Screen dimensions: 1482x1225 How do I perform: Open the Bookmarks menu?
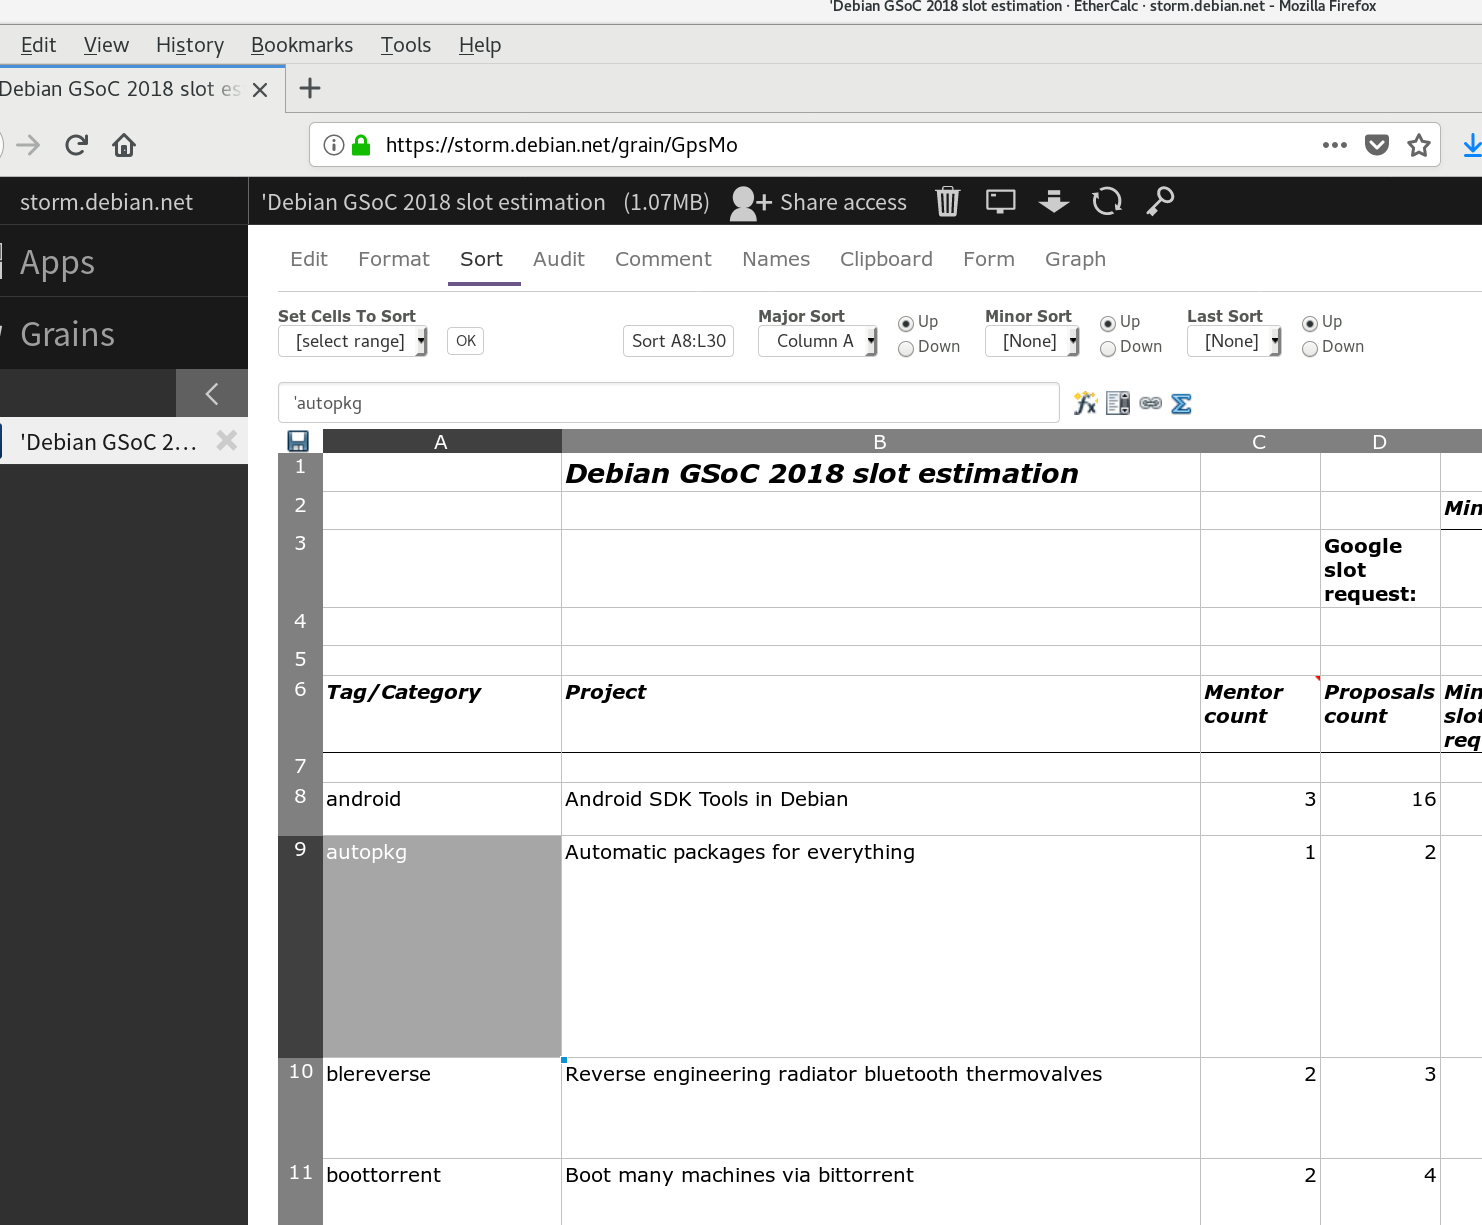tap(302, 45)
